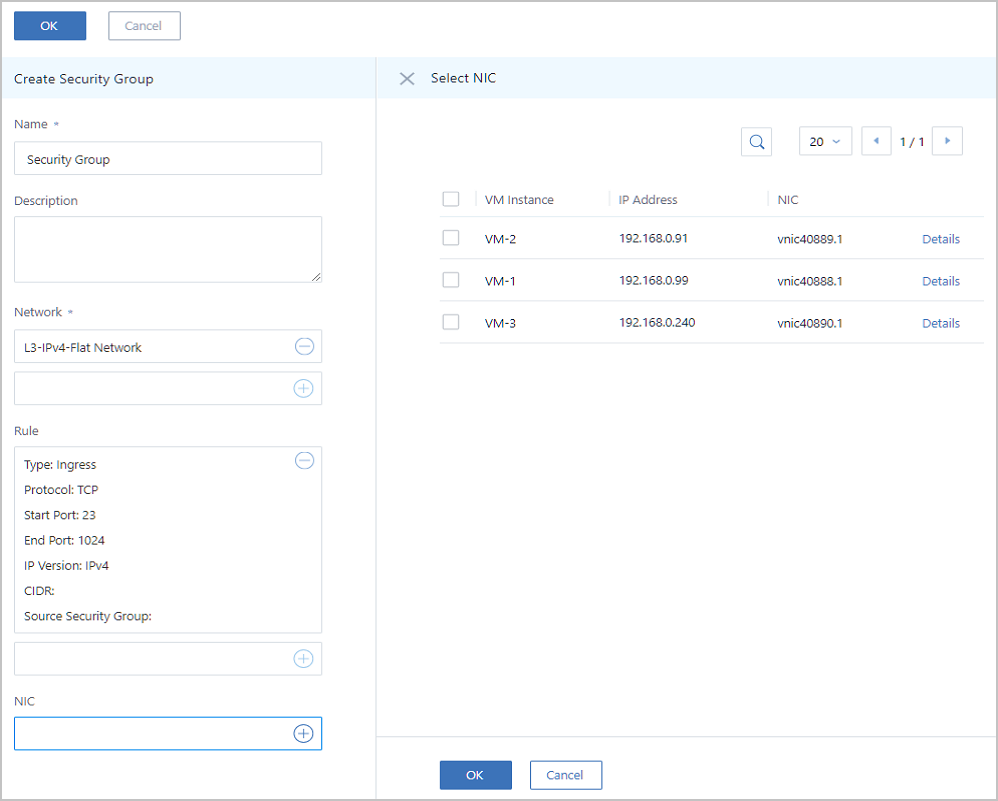Click the 'IP Version: IPv4' rule line
Viewport: 998px width, 801px height.
pyautogui.click(x=66, y=565)
